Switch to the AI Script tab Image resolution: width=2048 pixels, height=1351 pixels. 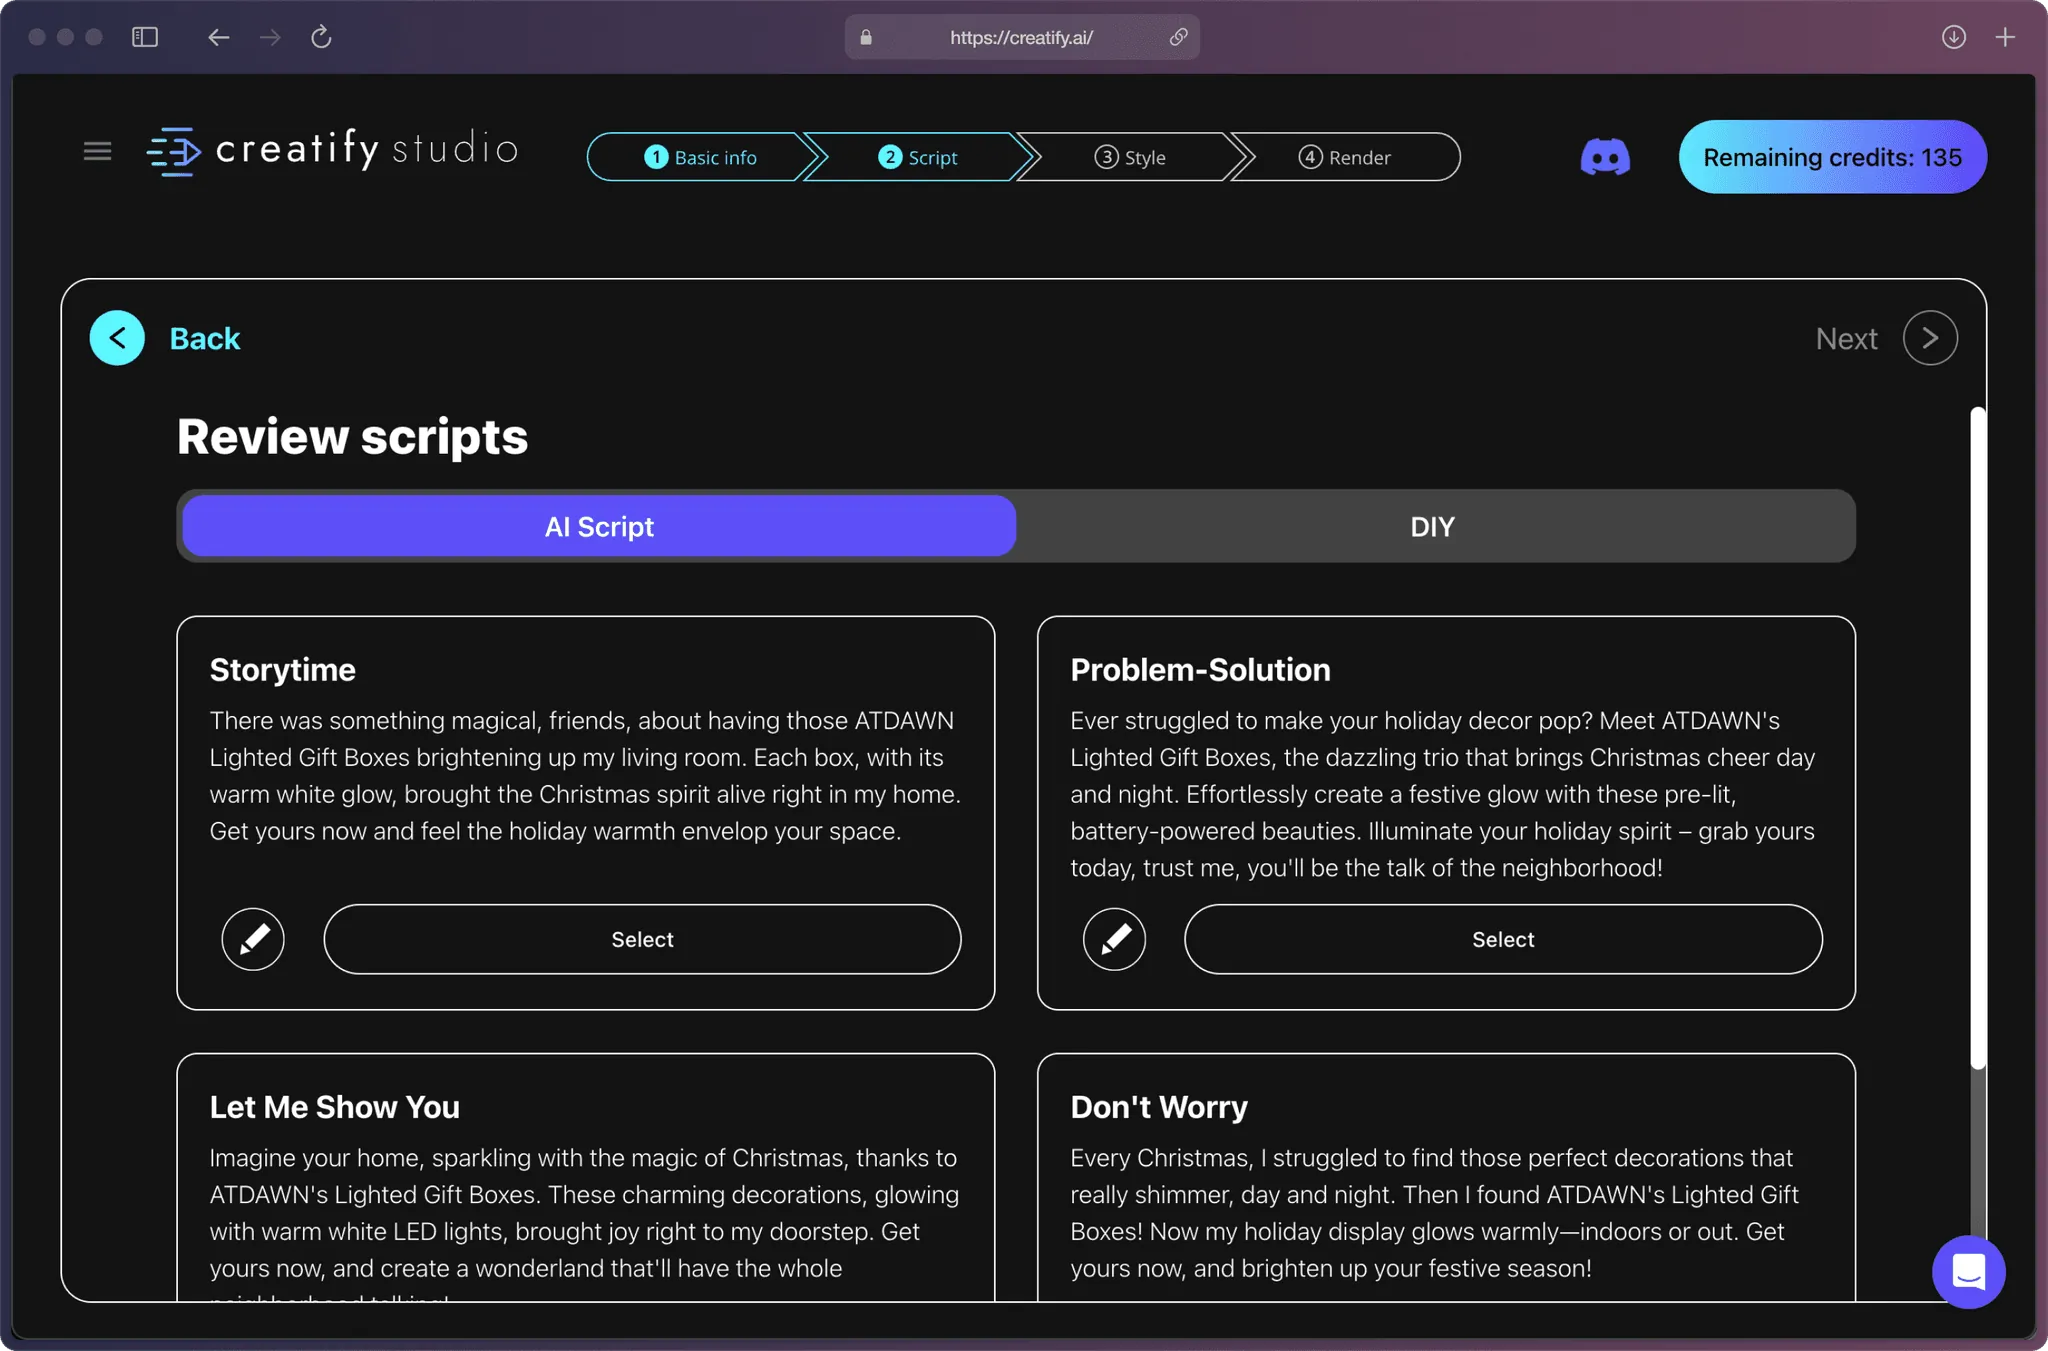(599, 526)
